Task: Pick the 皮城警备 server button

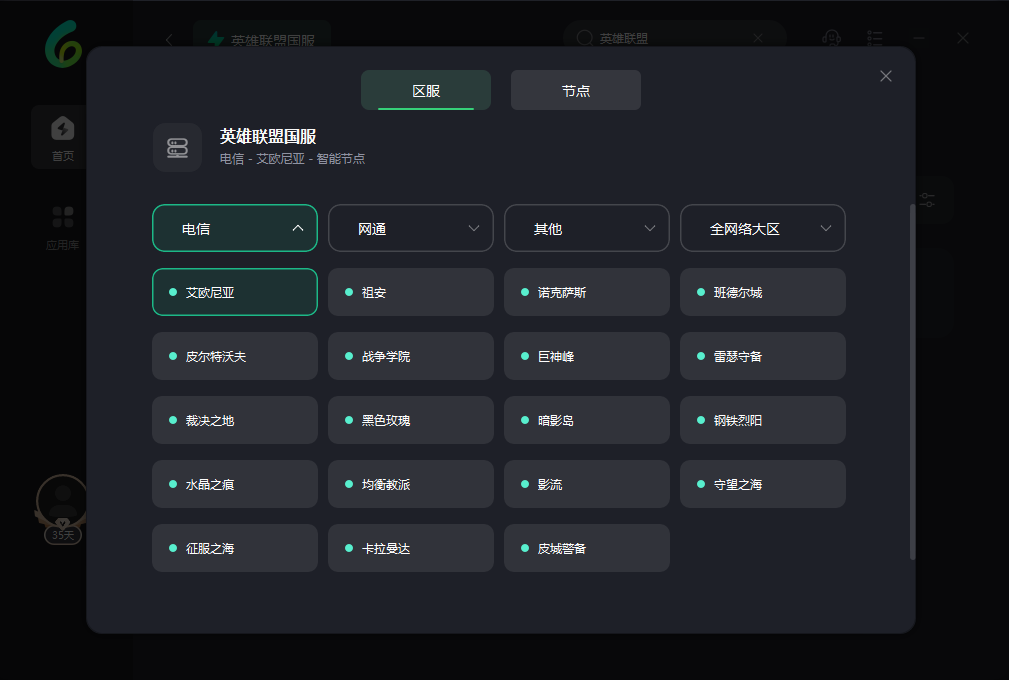Action: pyautogui.click(x=587, y=548)
